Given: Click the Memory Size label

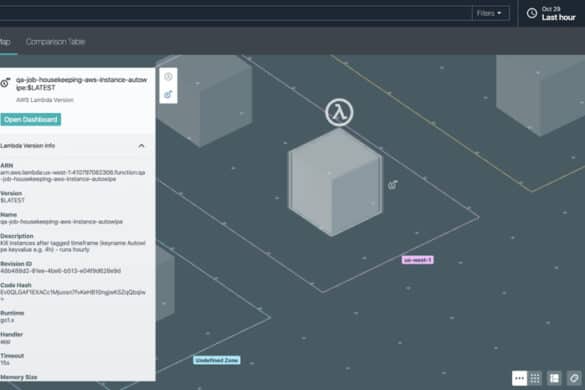Looking at the screenshot, I should (x=19, y=377).
